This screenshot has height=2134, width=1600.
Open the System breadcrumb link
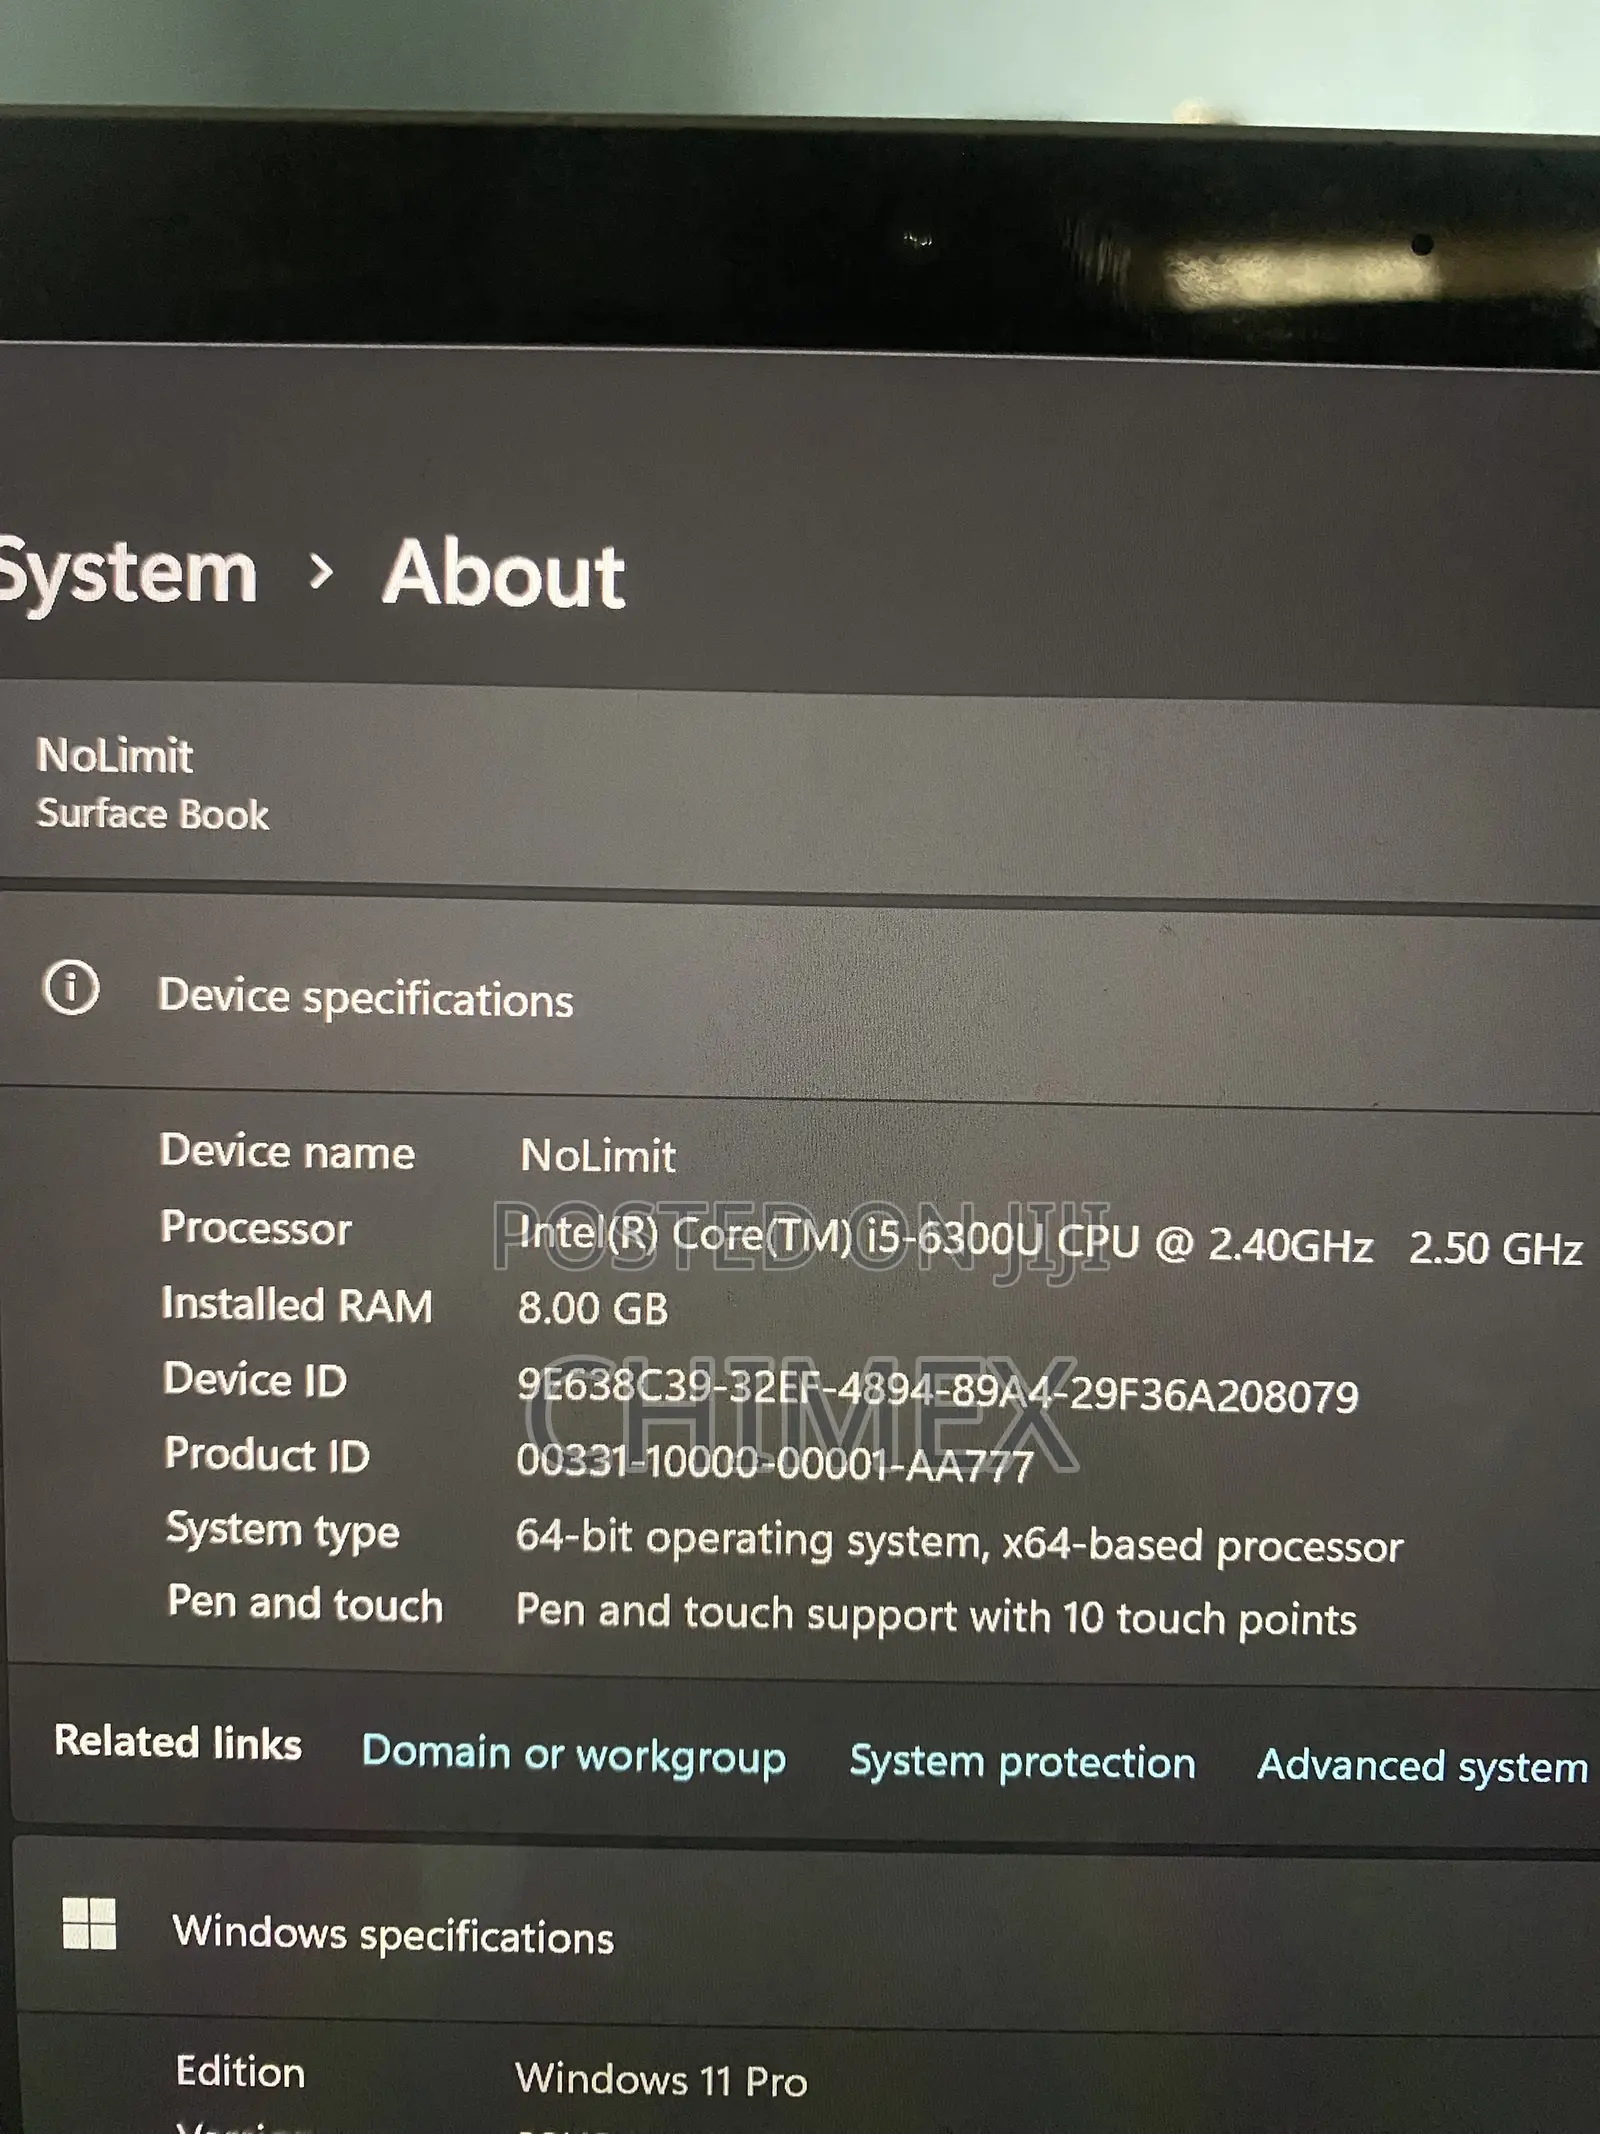[x=127, y=575]
